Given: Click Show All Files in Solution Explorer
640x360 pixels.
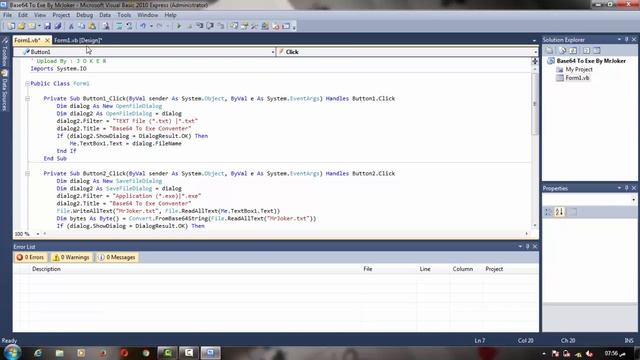Looking at the screenshot, I should (x=562, y=50).
